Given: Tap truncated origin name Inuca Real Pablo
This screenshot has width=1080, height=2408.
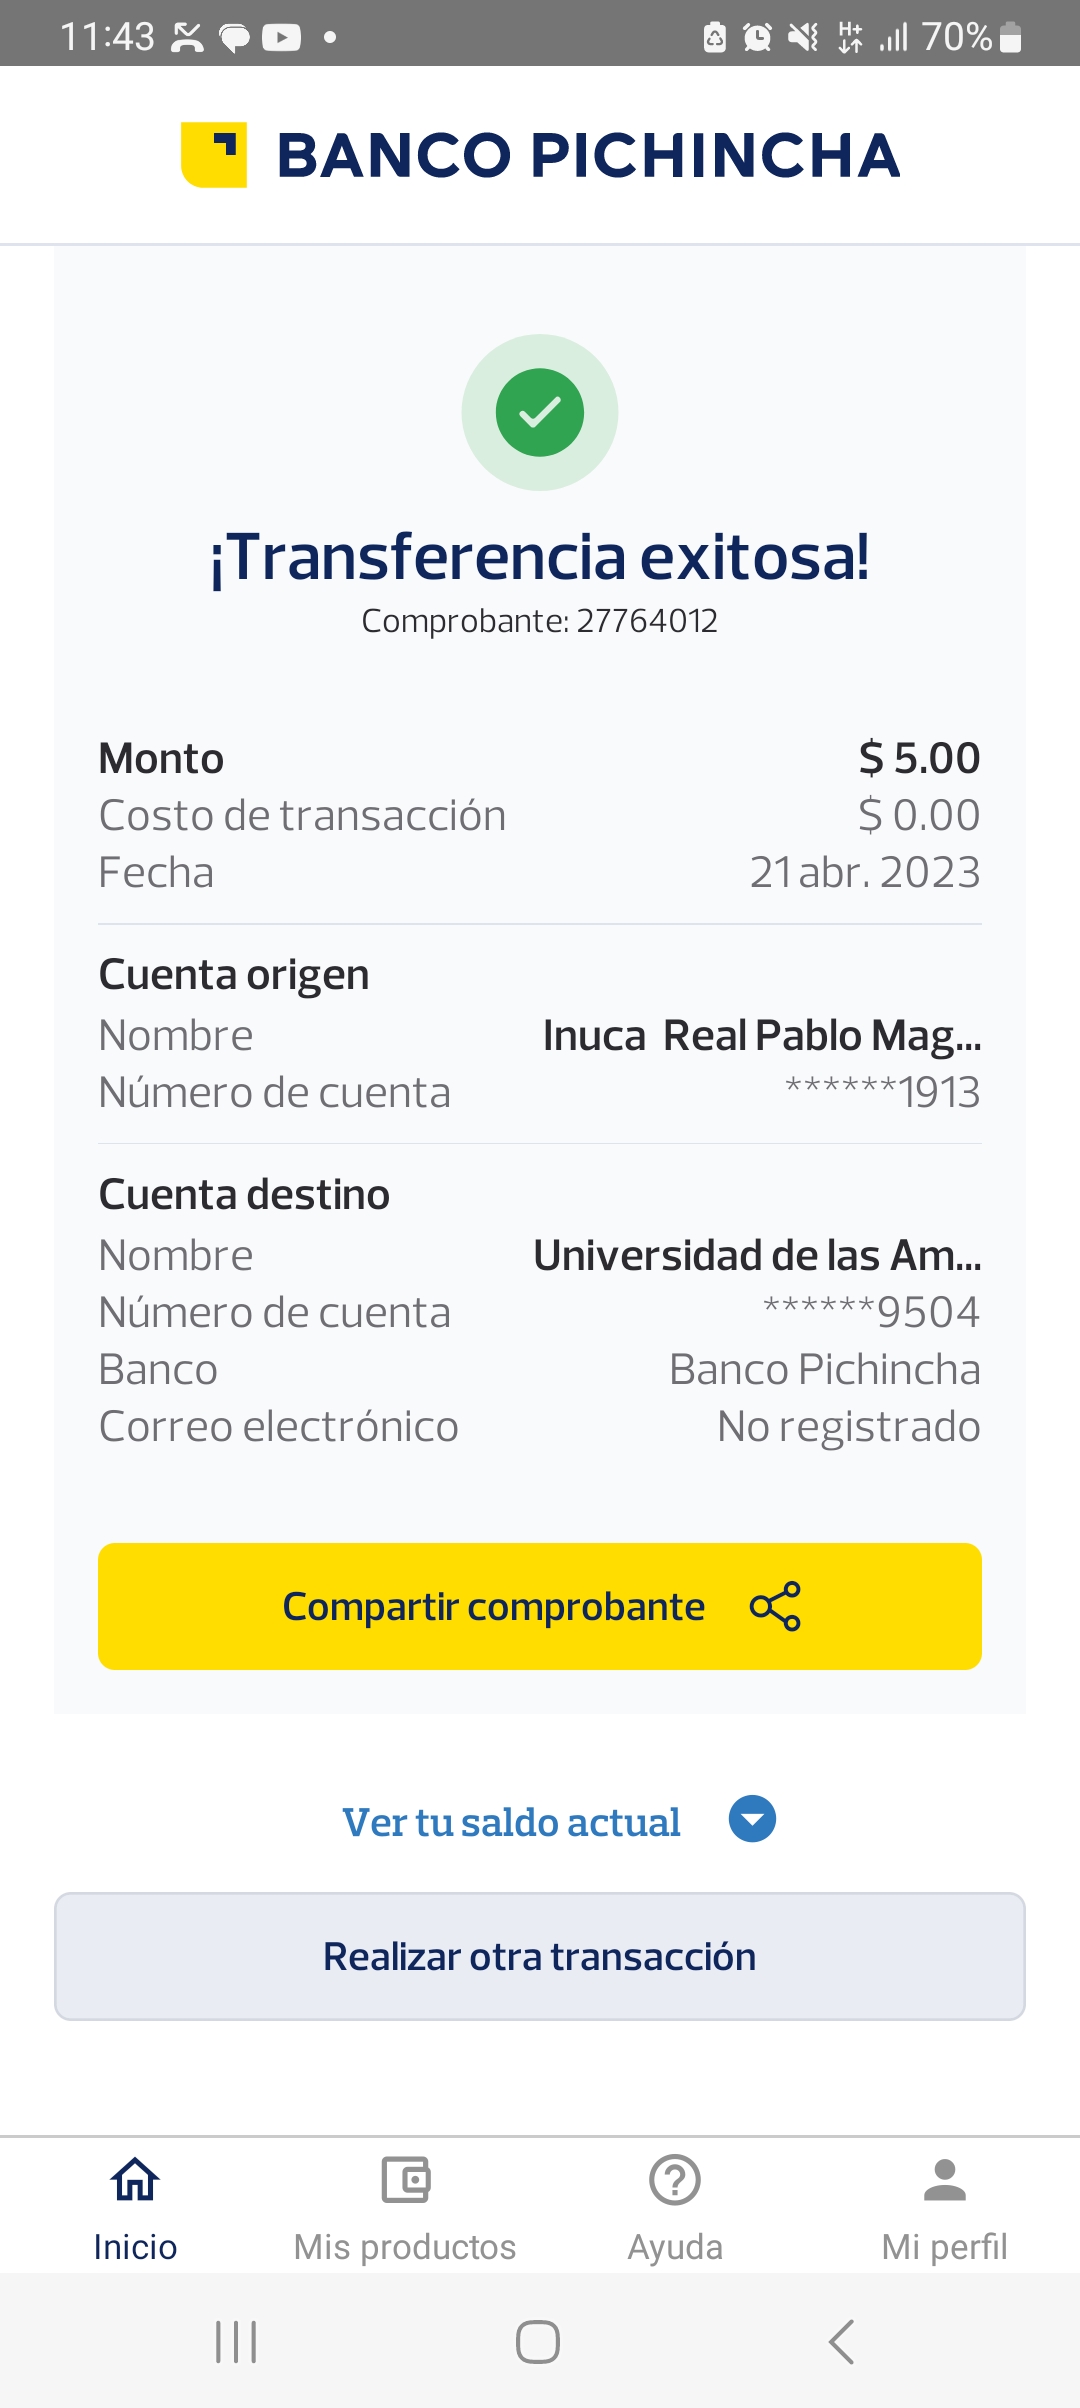Looking at the screenshot, I should point(762,1036).
